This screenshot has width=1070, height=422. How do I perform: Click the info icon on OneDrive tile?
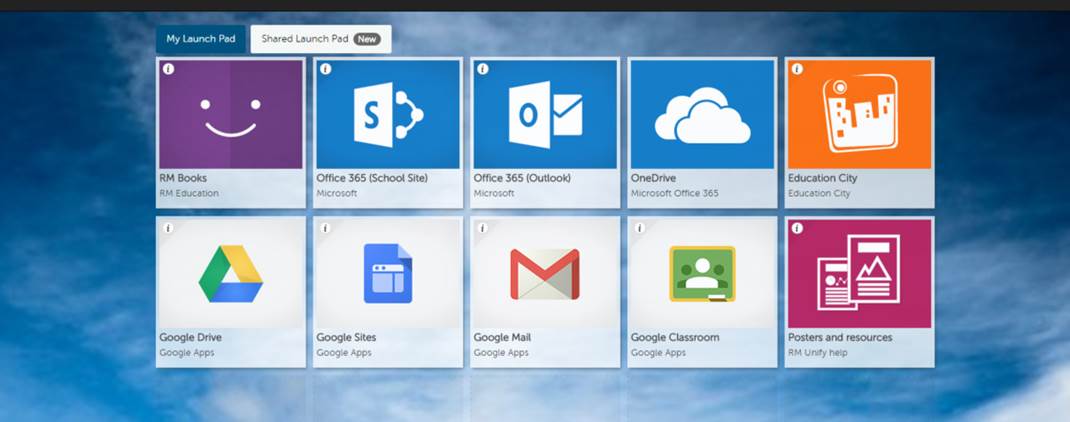click(x=640, y=69)
